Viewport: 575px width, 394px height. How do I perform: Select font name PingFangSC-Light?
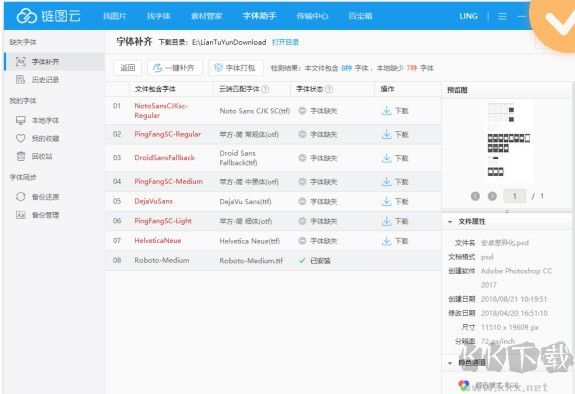[x=163, y=221]
